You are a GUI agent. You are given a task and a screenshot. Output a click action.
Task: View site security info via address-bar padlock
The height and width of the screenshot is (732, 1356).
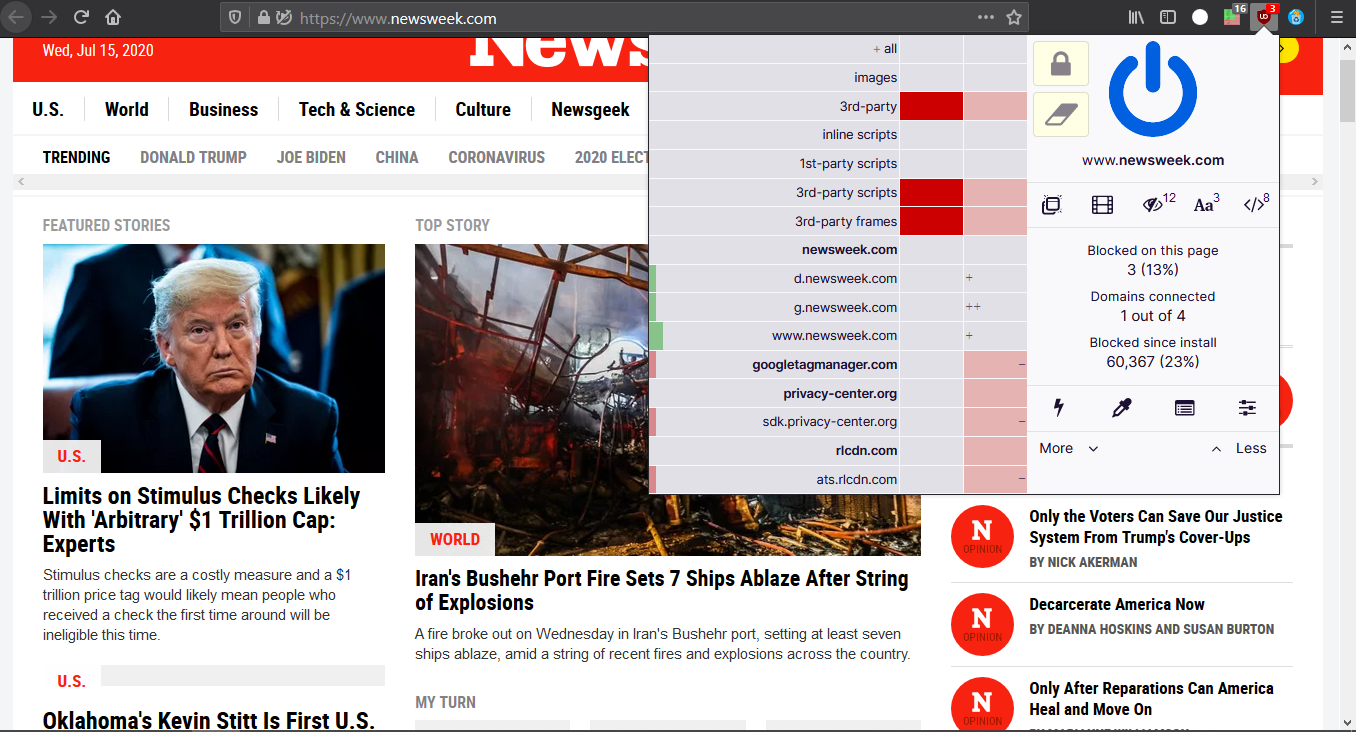(263, 17)
